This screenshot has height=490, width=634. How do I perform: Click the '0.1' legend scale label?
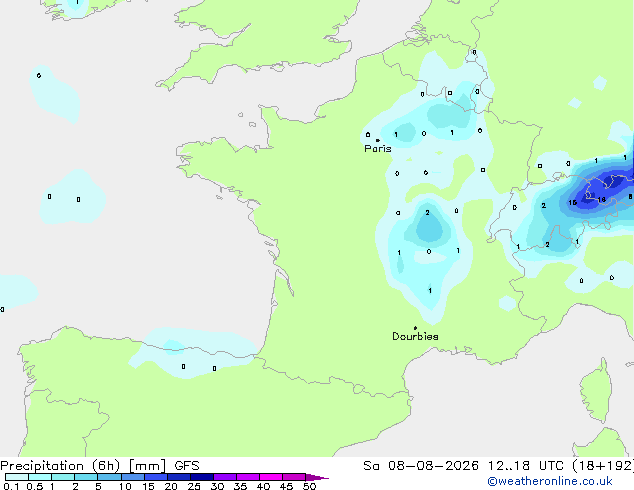point(11,486)
